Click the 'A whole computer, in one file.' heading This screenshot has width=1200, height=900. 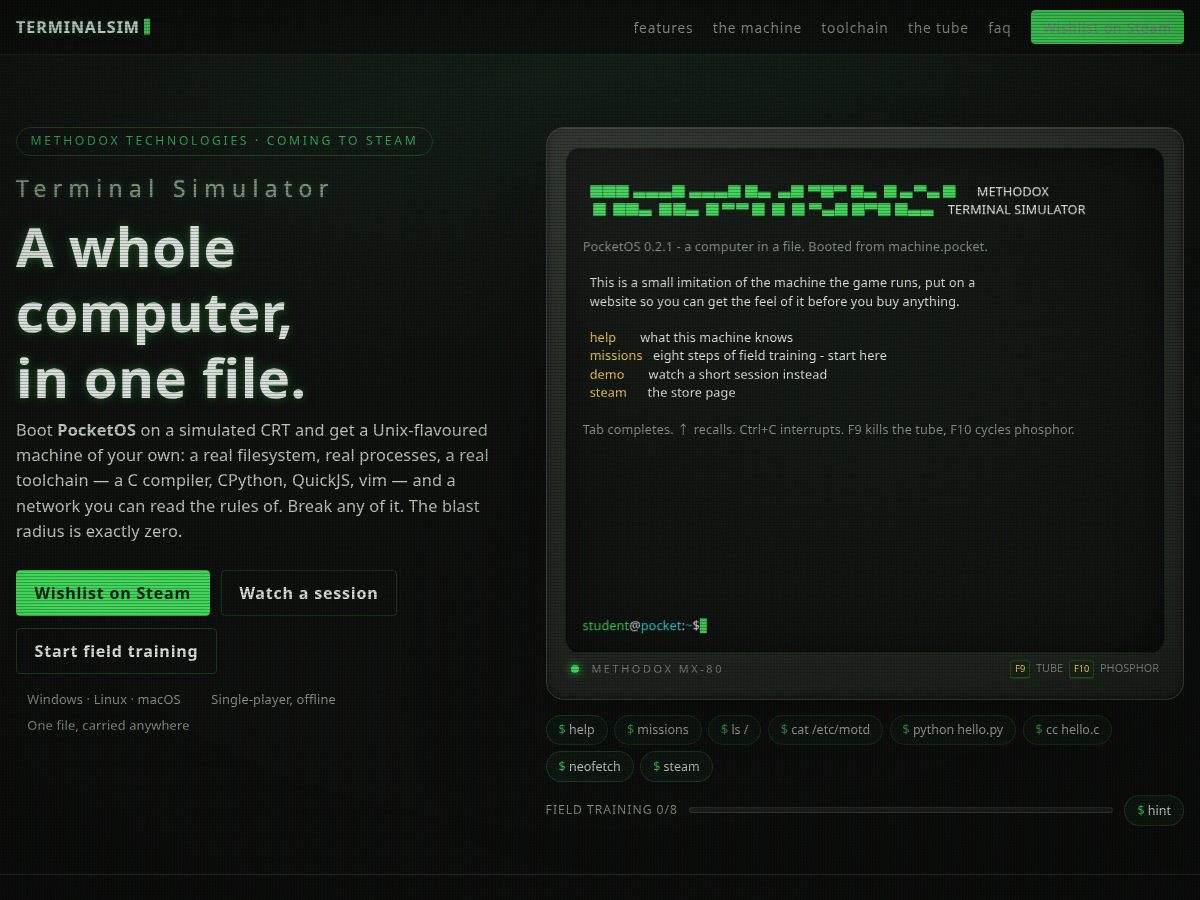160,313
